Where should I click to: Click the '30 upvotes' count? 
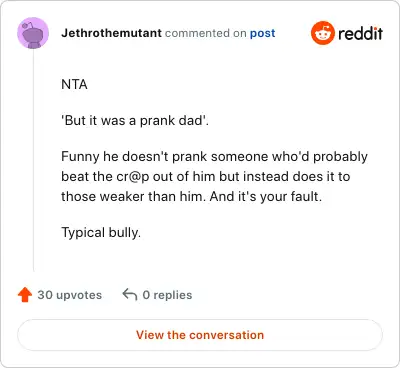69,295
